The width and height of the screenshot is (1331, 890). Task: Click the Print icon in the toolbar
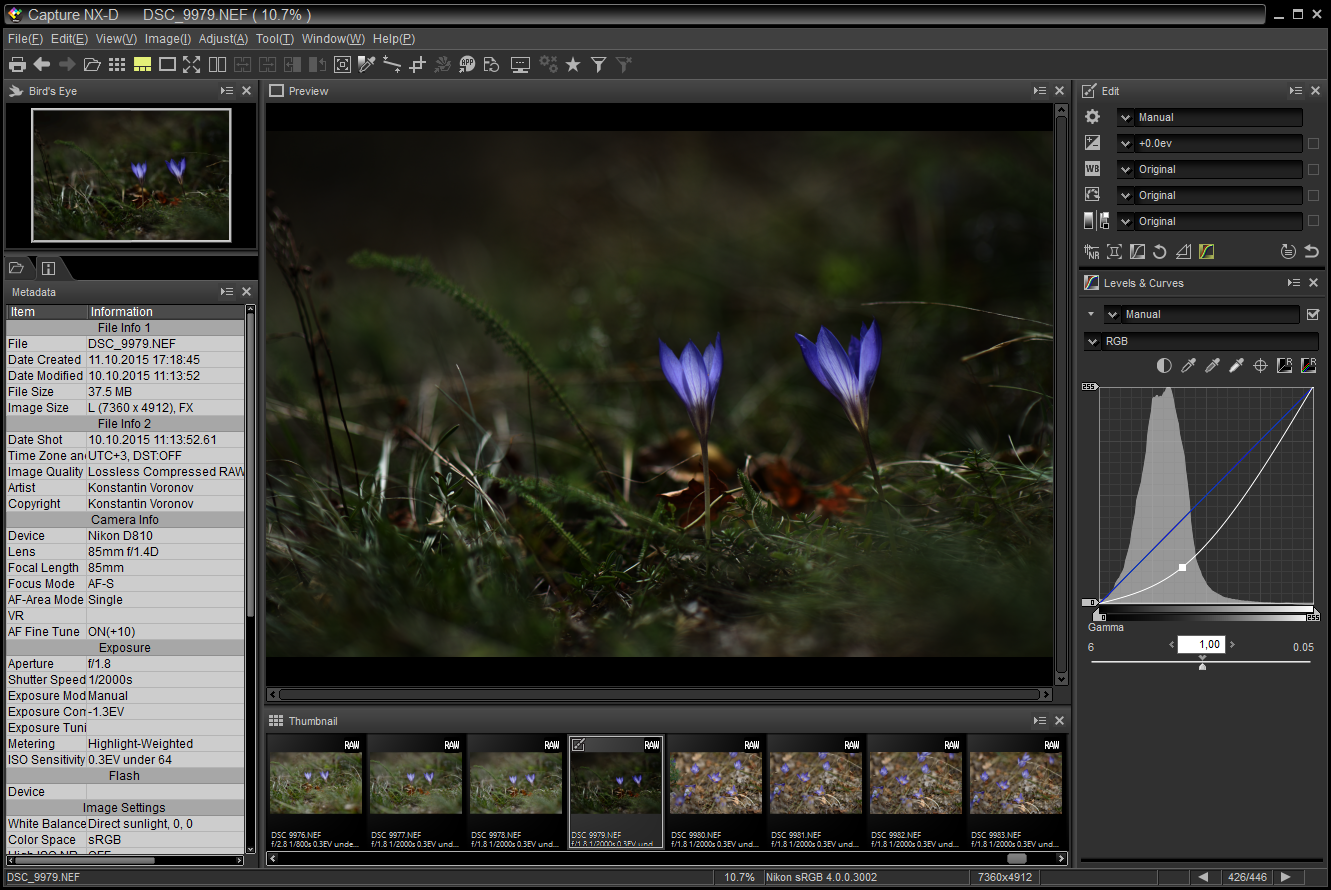click(17, 65)
